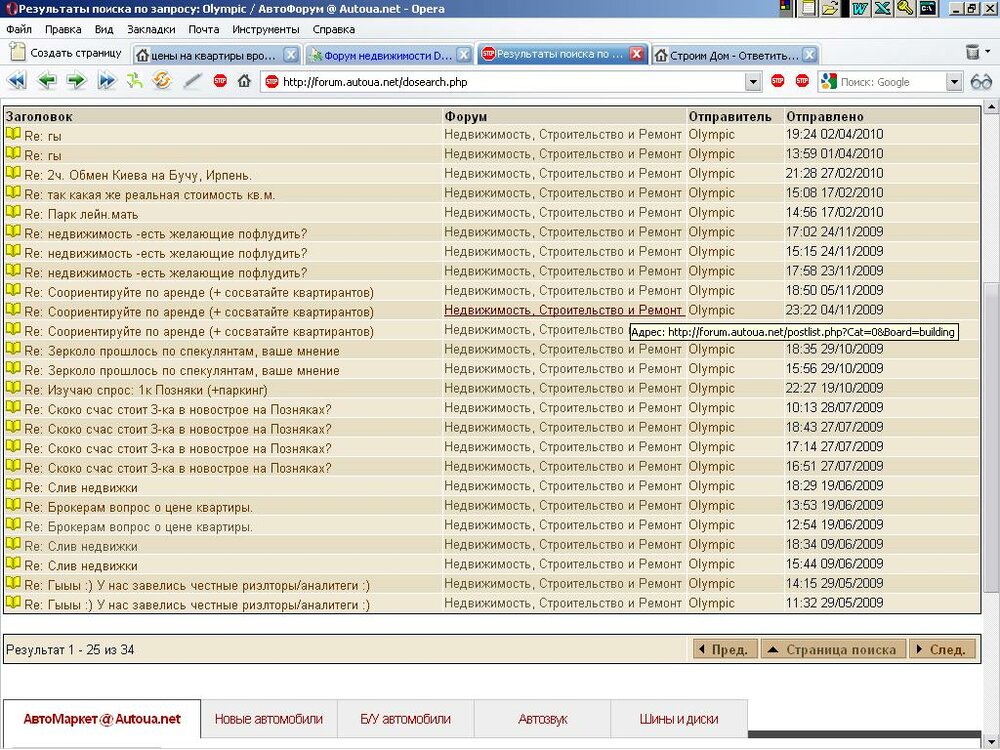
Task: Open the underlined 'Недвижимость, Строительство и Ремонт' forum link
Action: [x=563, y=310]
